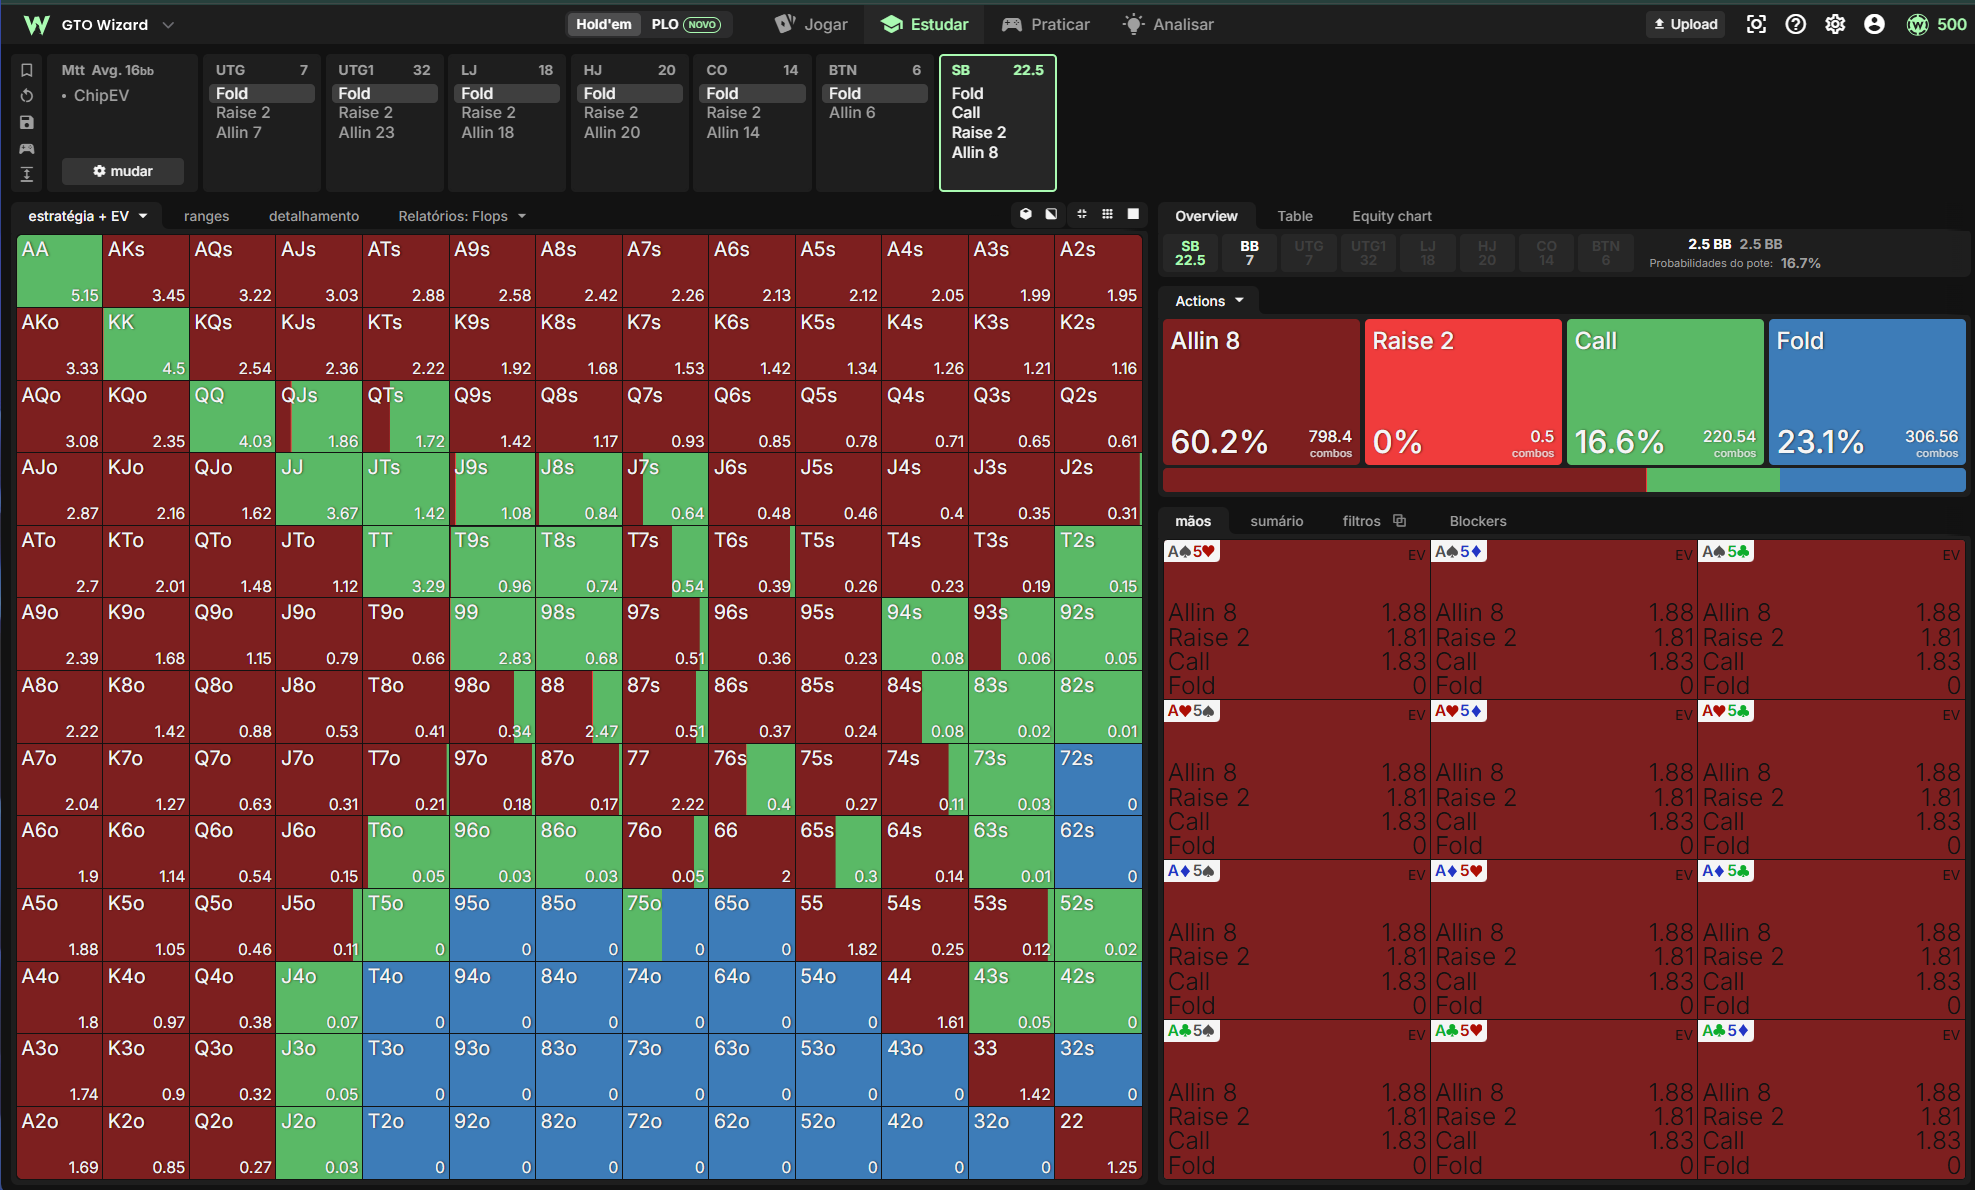1975x1190 pixels.
Task: Switch to the Equity chart tab
Action: click(1391, 216)
